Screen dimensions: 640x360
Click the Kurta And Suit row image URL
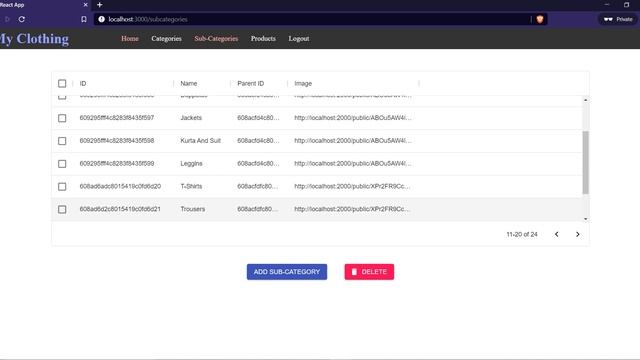(x=353, y=140)
